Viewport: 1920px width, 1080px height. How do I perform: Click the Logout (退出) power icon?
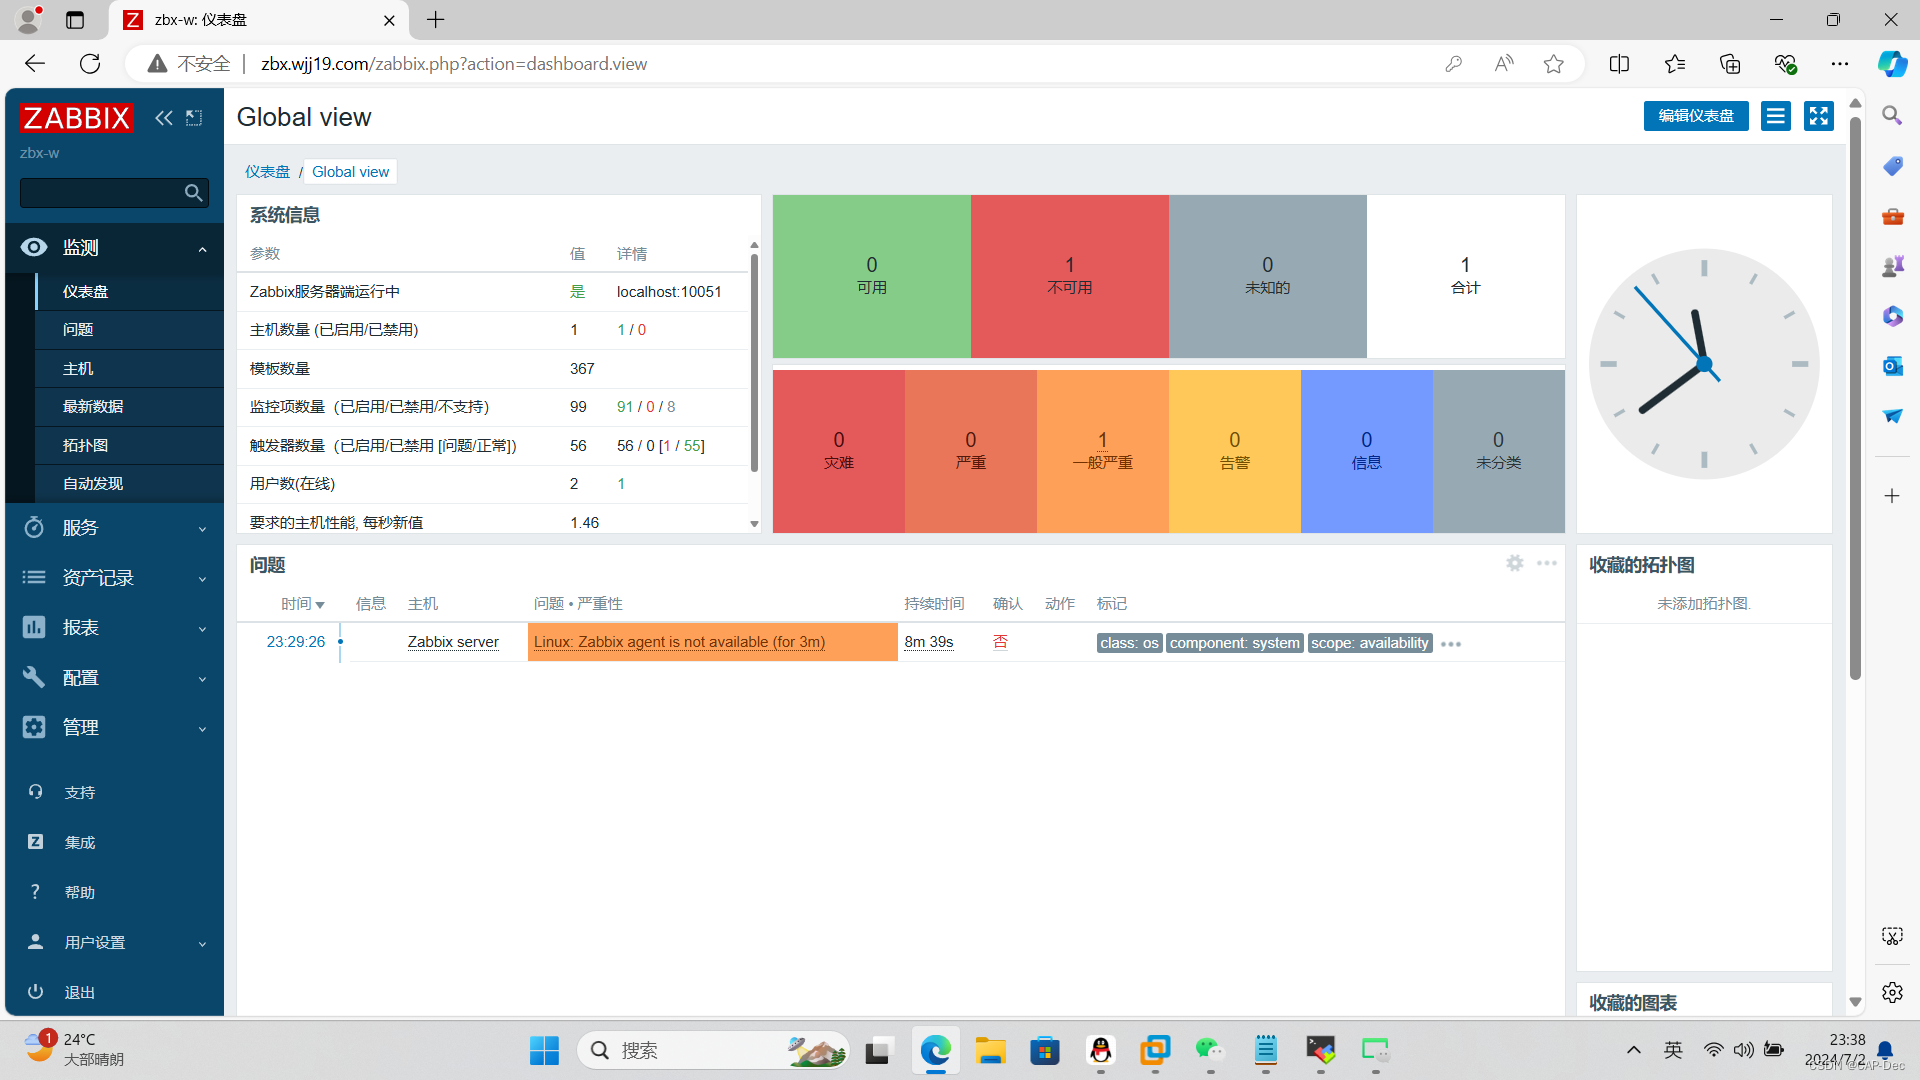[x=35, y=992]
